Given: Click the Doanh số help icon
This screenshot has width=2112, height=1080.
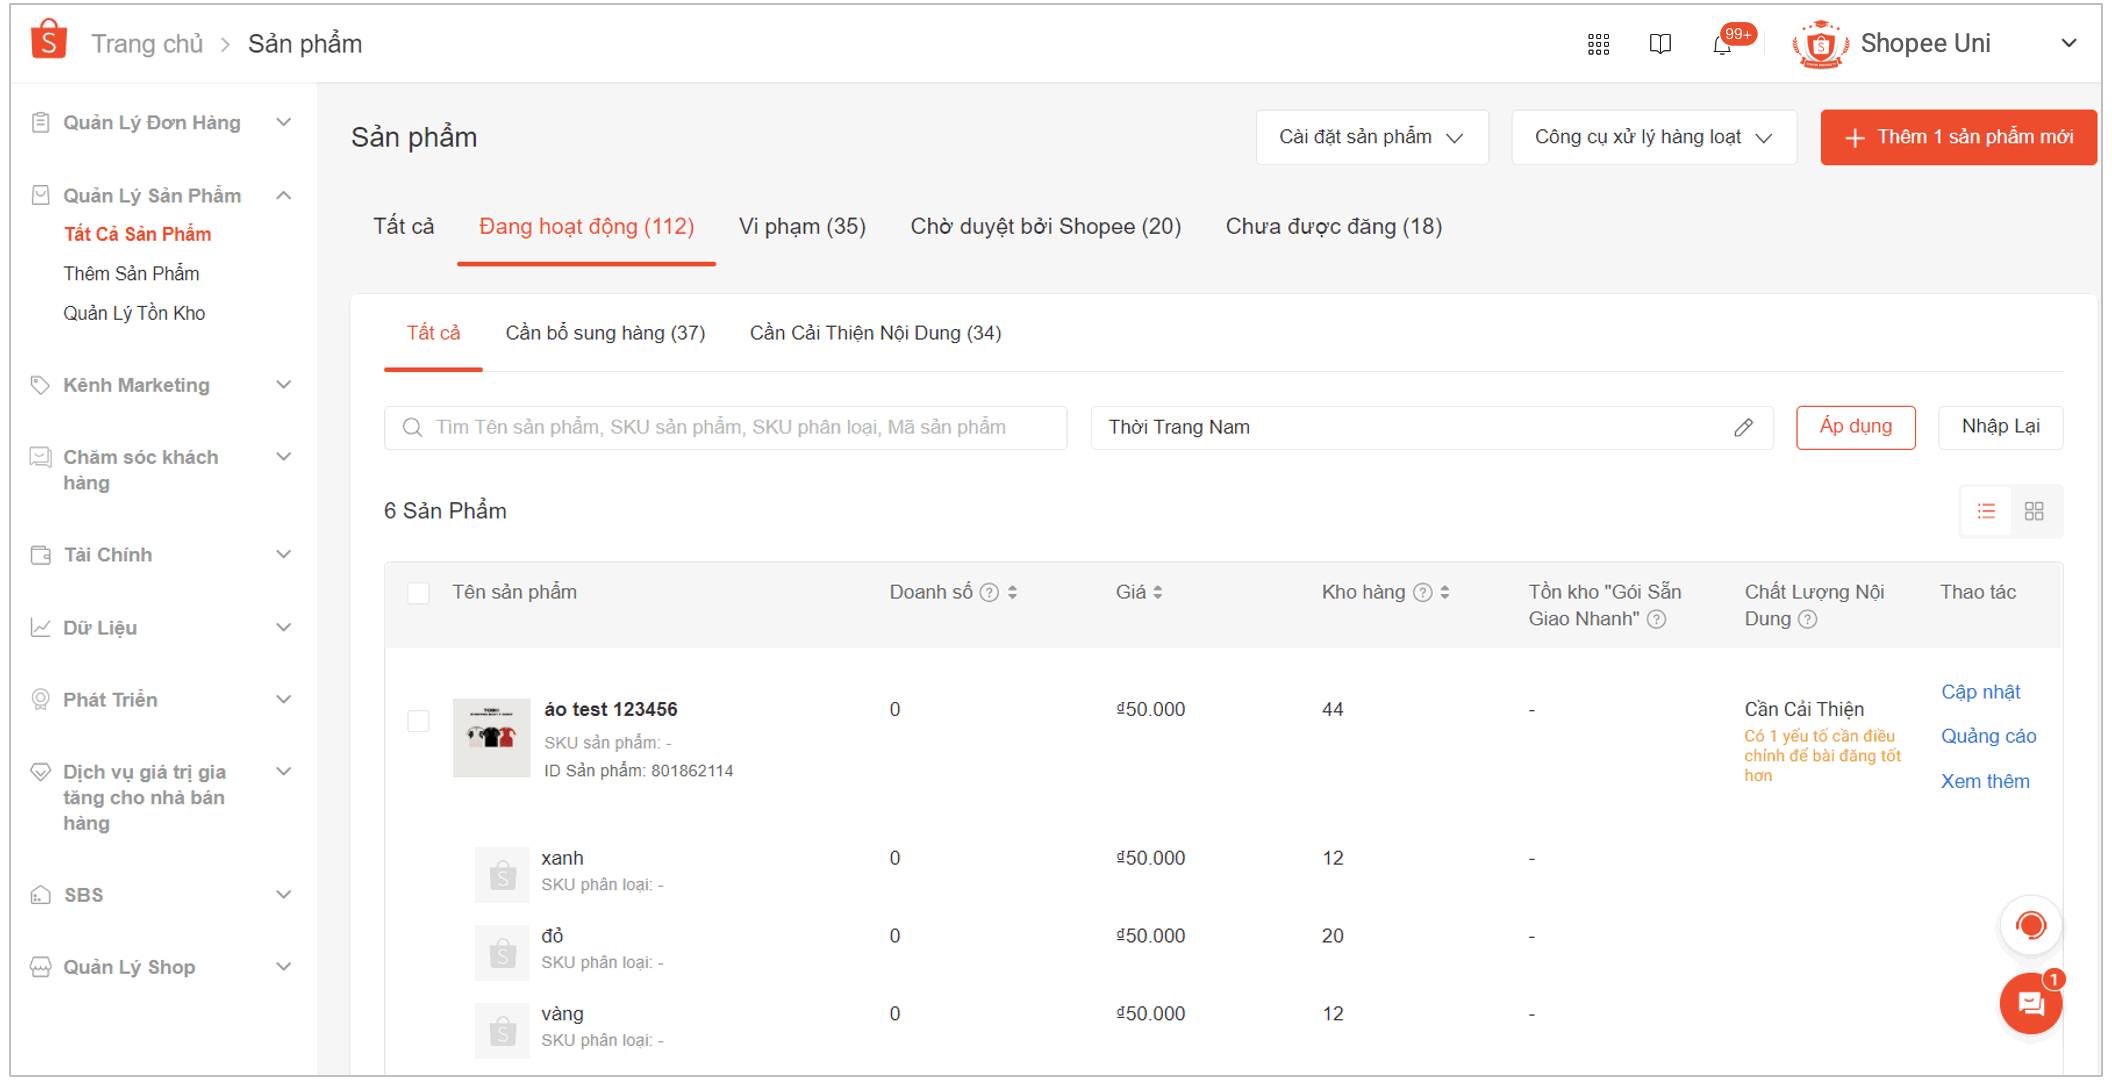Looking at the screenshot, I should coord(989,593).
